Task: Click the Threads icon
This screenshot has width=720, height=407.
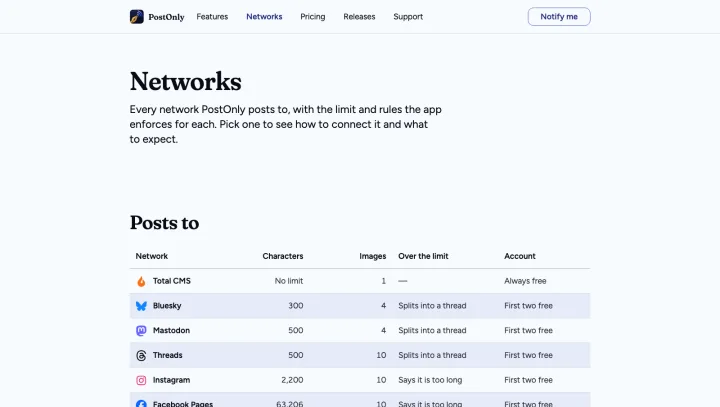Action: pos(141,356)
